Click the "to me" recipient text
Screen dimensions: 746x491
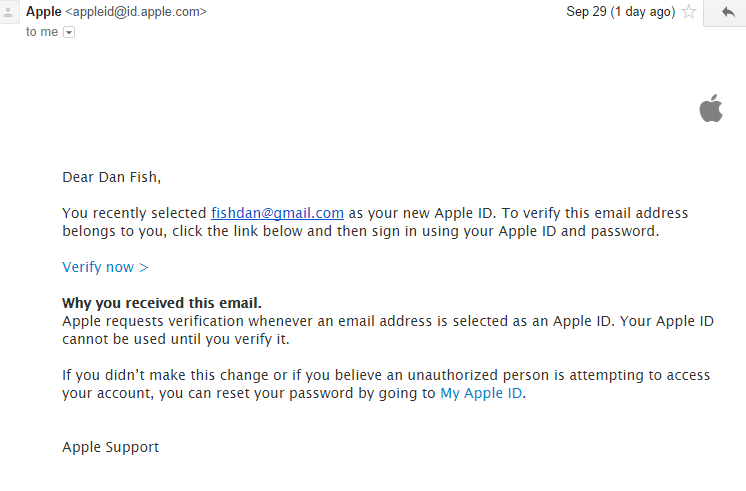pyautogui.click(x=42, y=32)
